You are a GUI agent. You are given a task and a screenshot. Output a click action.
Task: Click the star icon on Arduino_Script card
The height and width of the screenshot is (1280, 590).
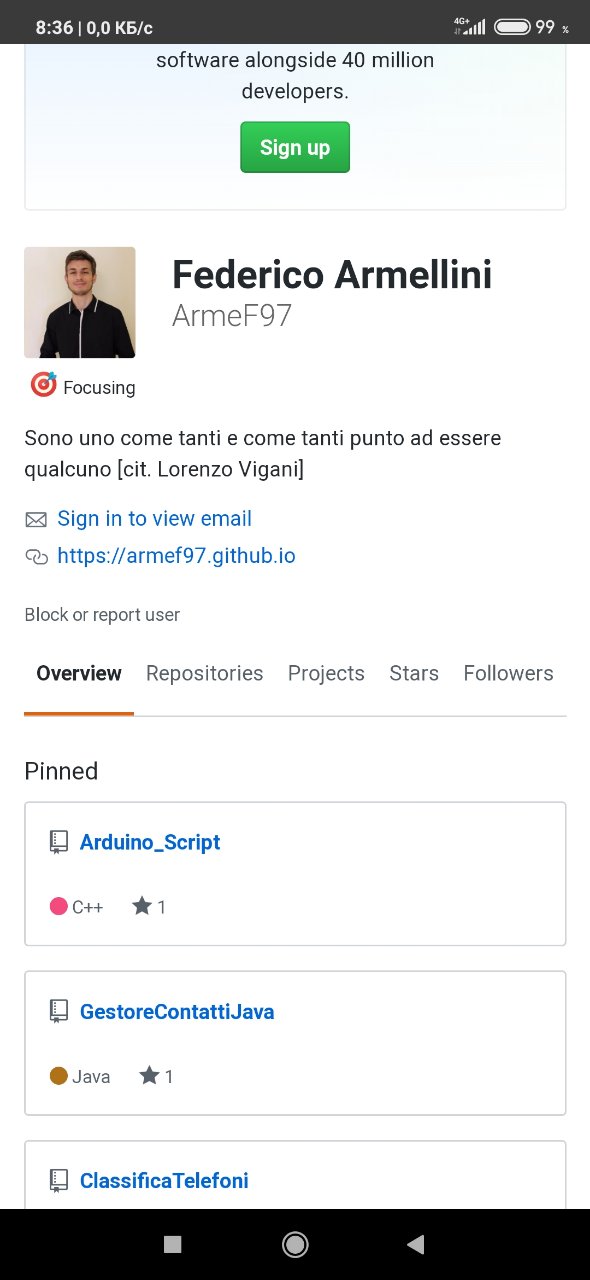(142, 906)
